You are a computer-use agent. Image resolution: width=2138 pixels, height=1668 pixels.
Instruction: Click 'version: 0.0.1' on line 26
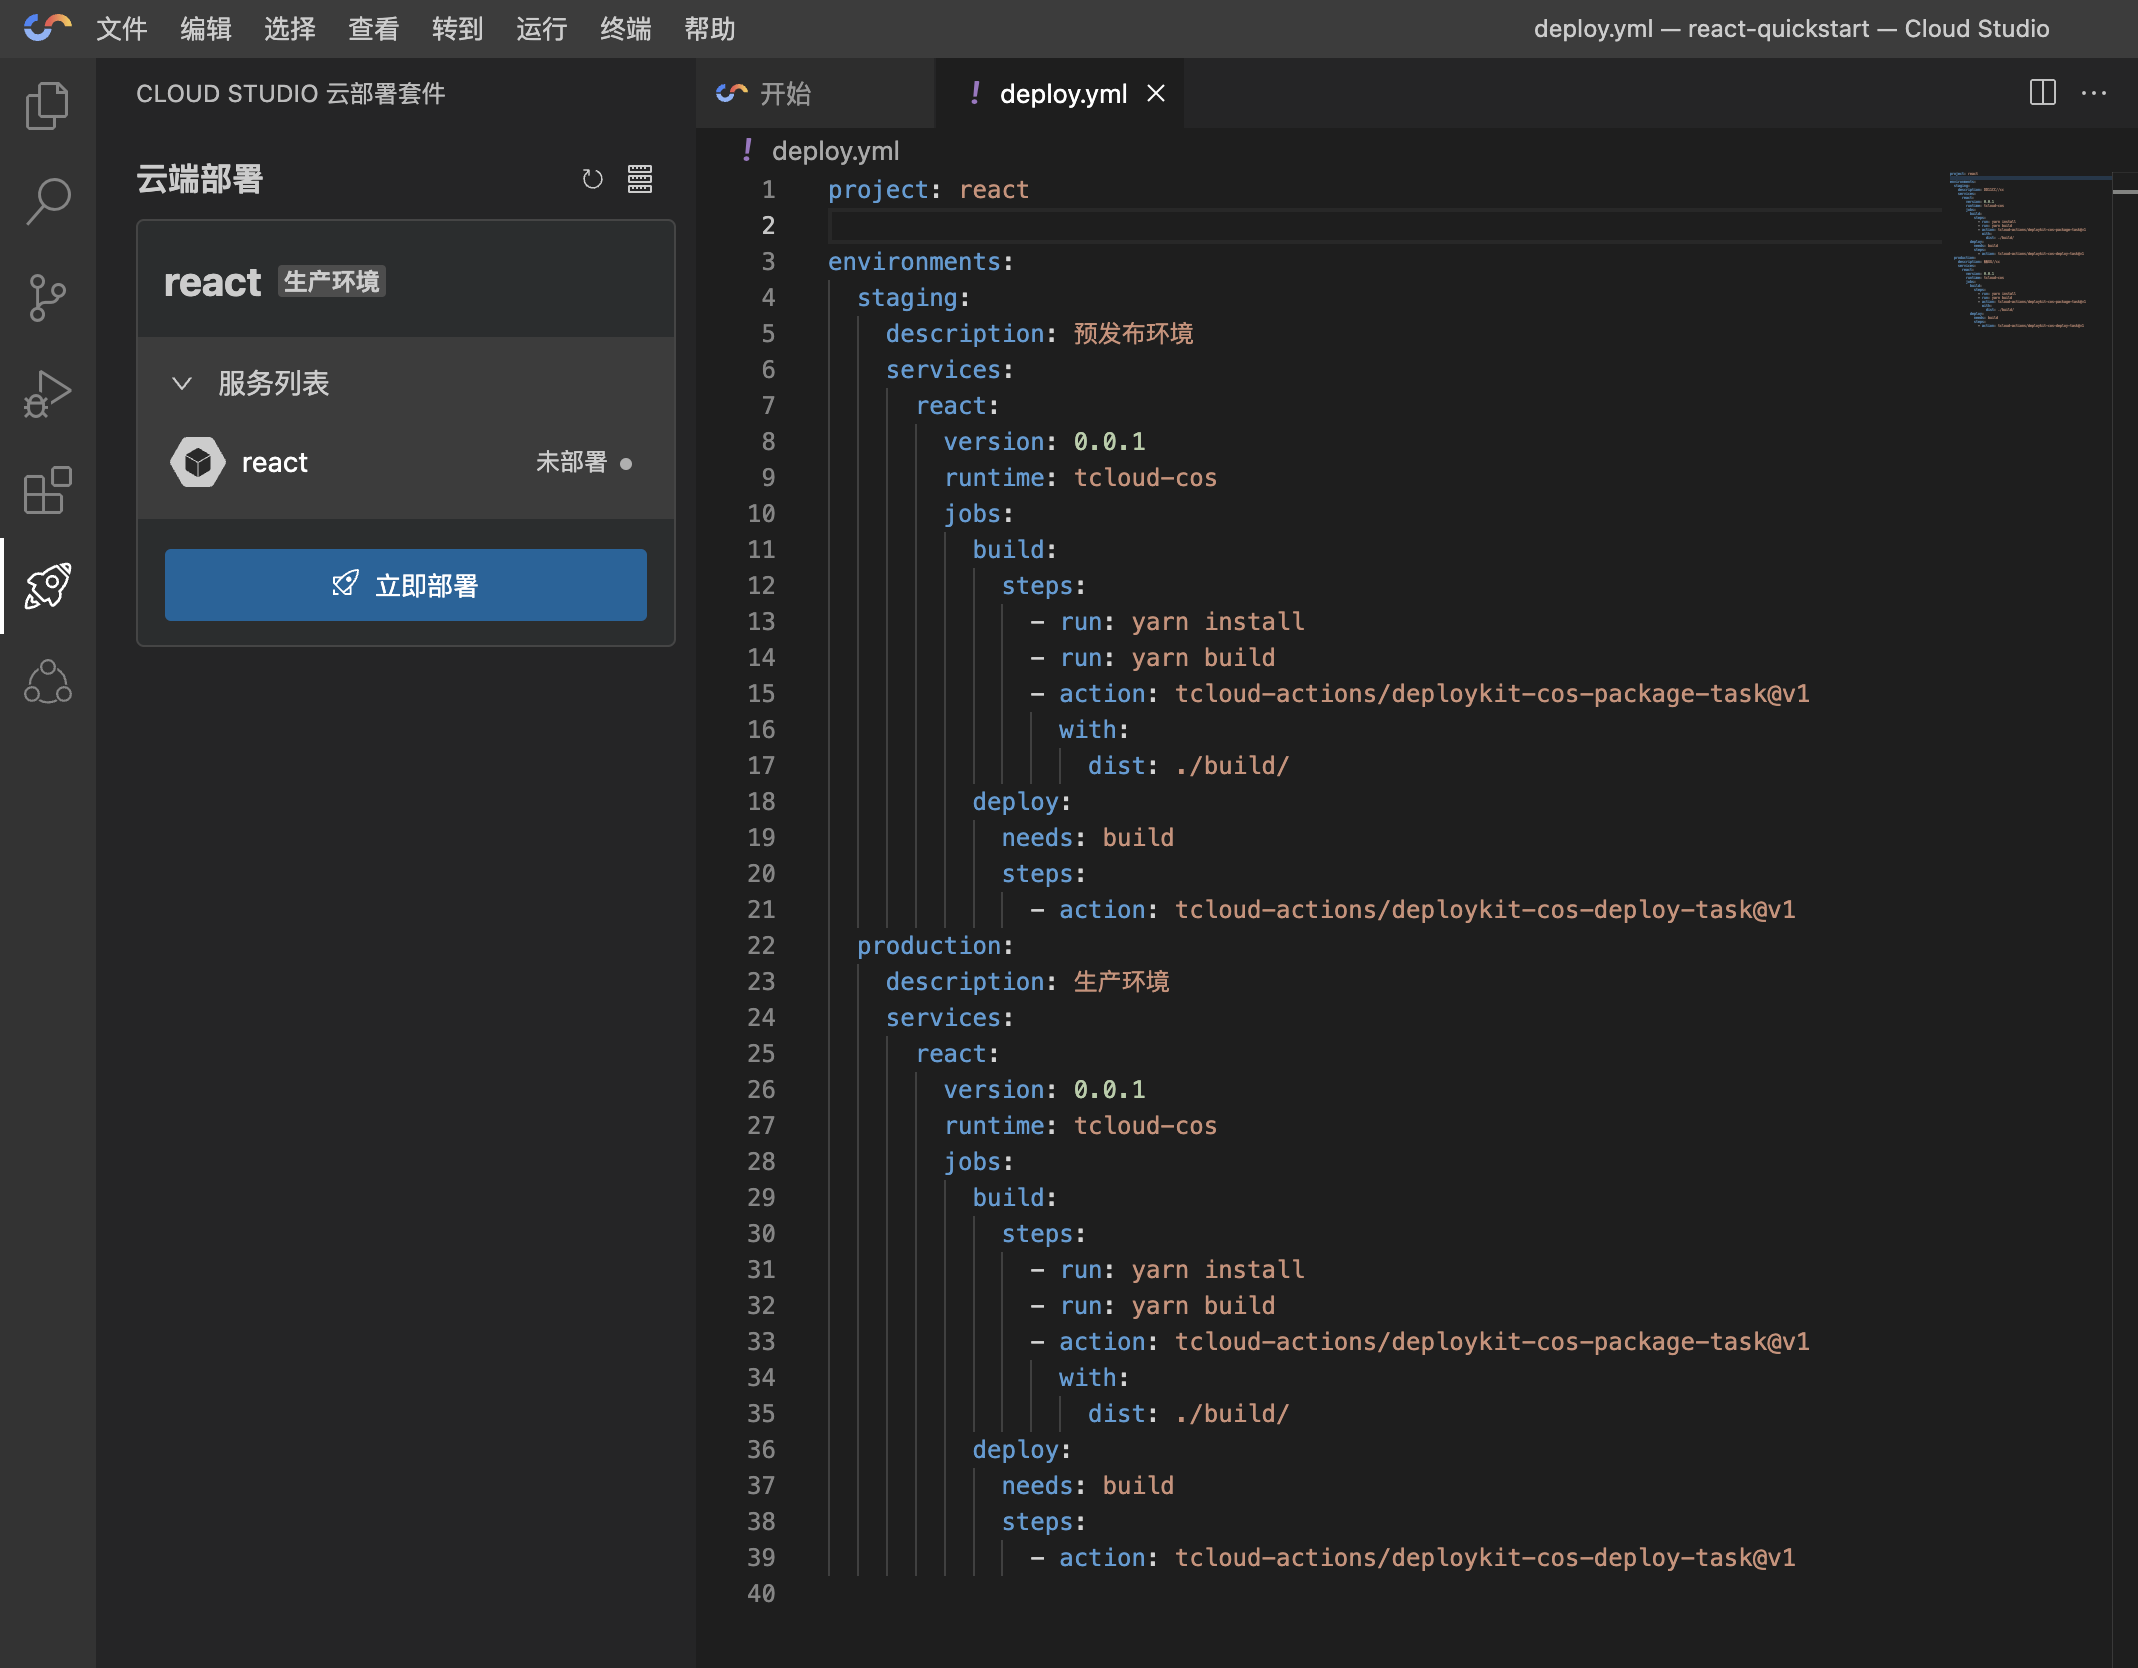(x=1044, y=1090)
